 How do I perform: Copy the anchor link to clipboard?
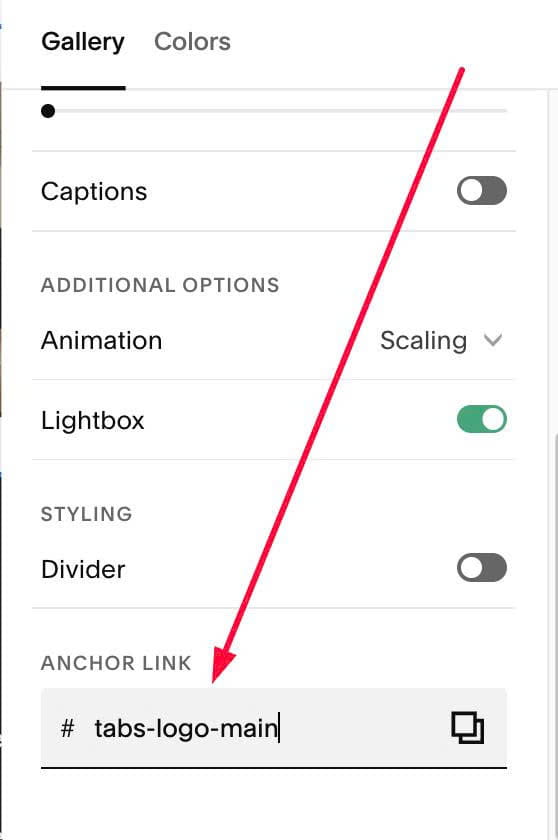click(467, 728)
